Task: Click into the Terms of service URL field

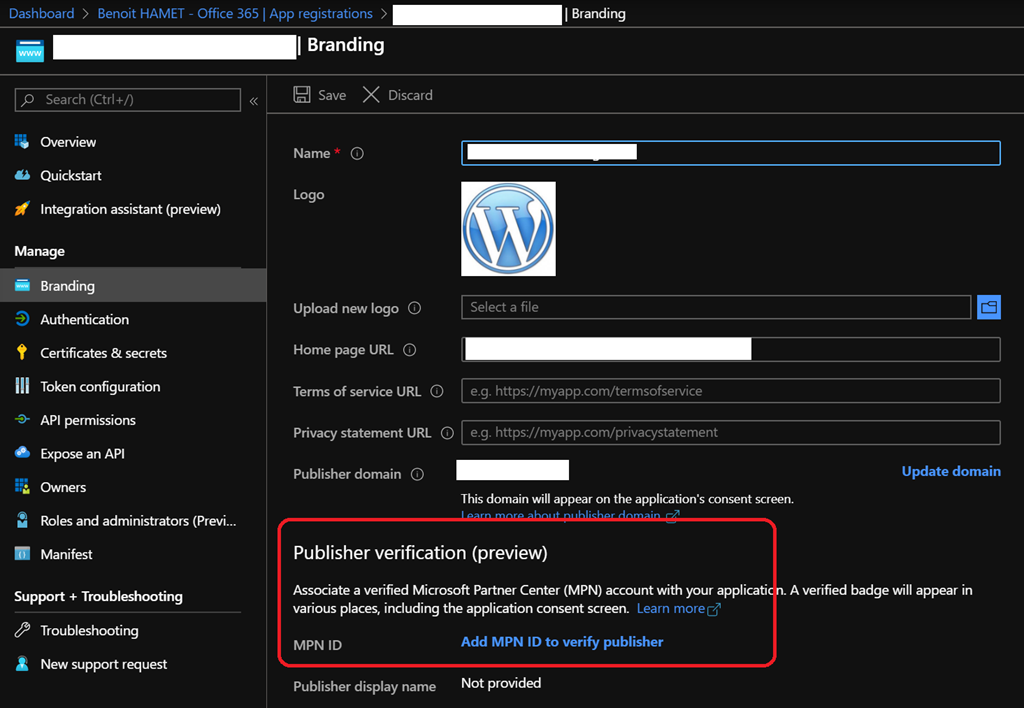Action: [730, 391]
